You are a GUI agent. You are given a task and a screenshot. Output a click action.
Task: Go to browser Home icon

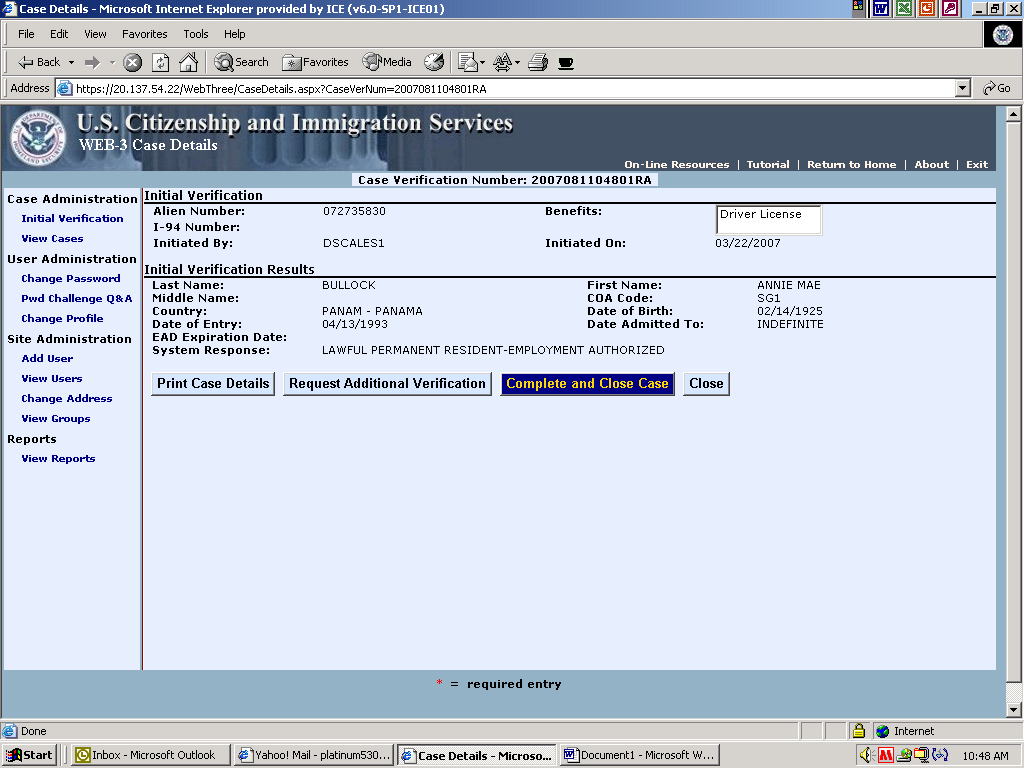pos(188,62)
